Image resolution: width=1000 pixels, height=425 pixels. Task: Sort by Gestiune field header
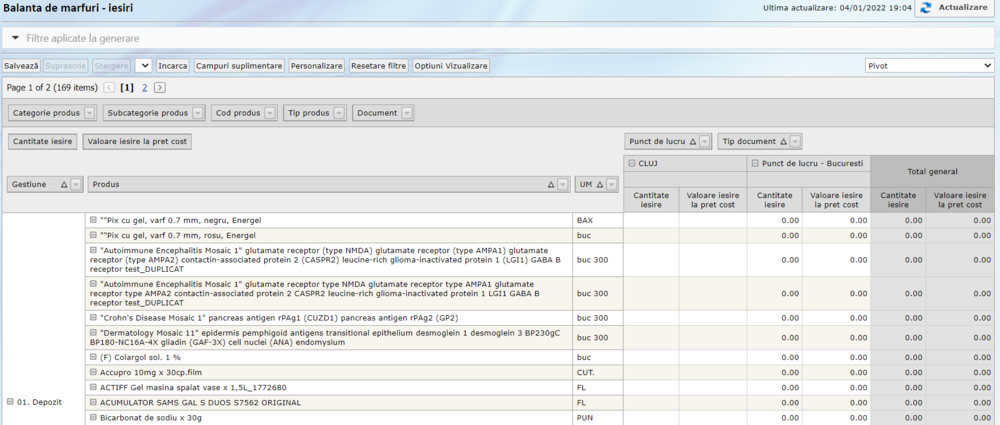pyautogui.click(x=34, y=184)
